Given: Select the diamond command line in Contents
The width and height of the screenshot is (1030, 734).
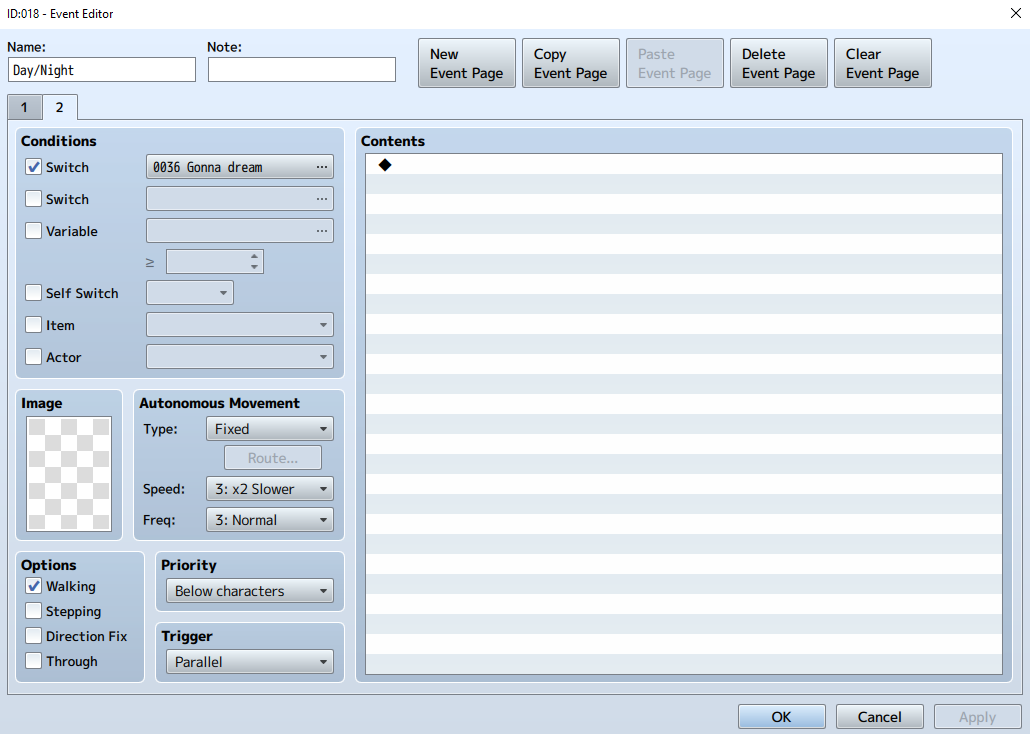Looking at the screenshot, I should 684,165.
